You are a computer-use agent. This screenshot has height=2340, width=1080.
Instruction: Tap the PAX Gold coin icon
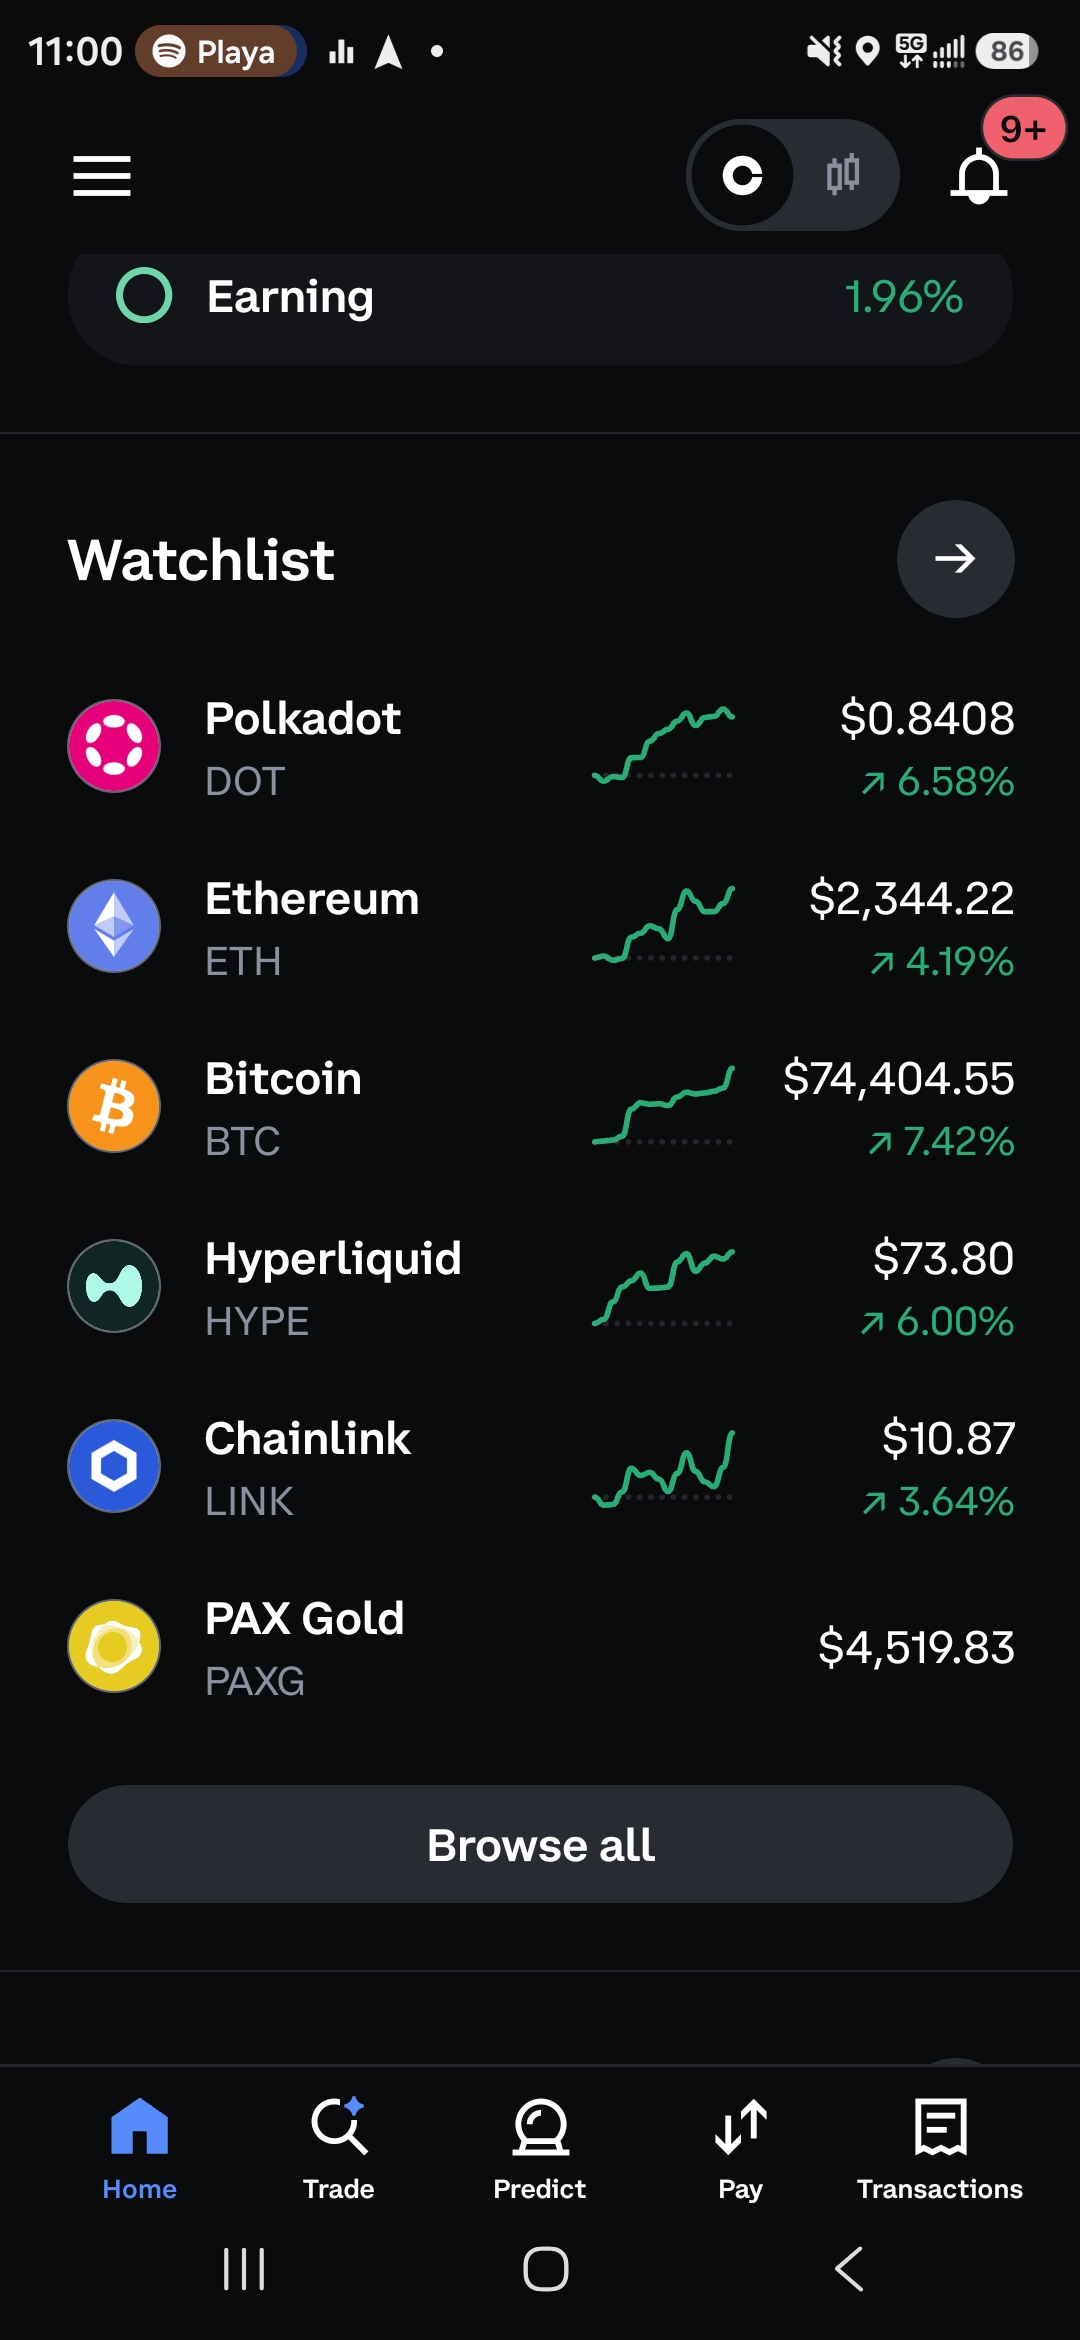[x=114, y=1646]
